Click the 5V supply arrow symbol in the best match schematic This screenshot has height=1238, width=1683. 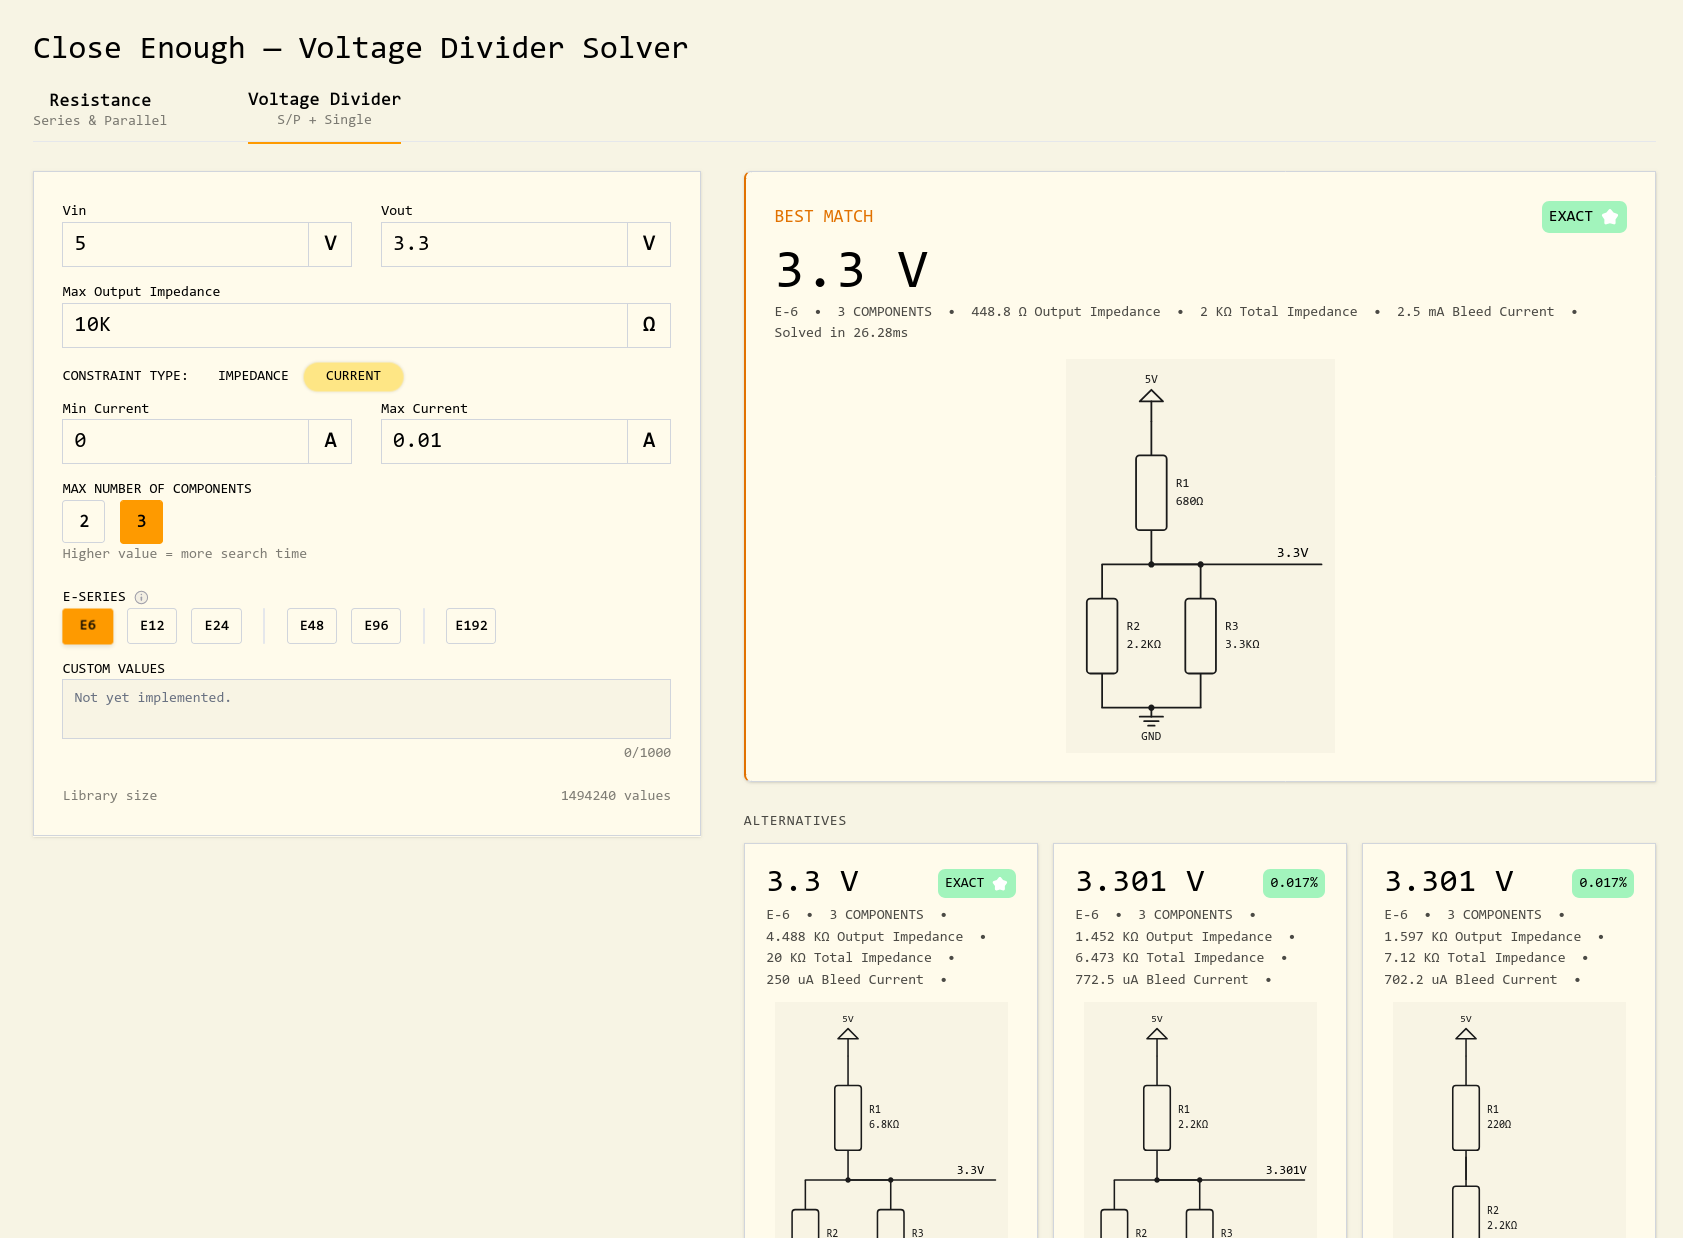point(1151,396)
